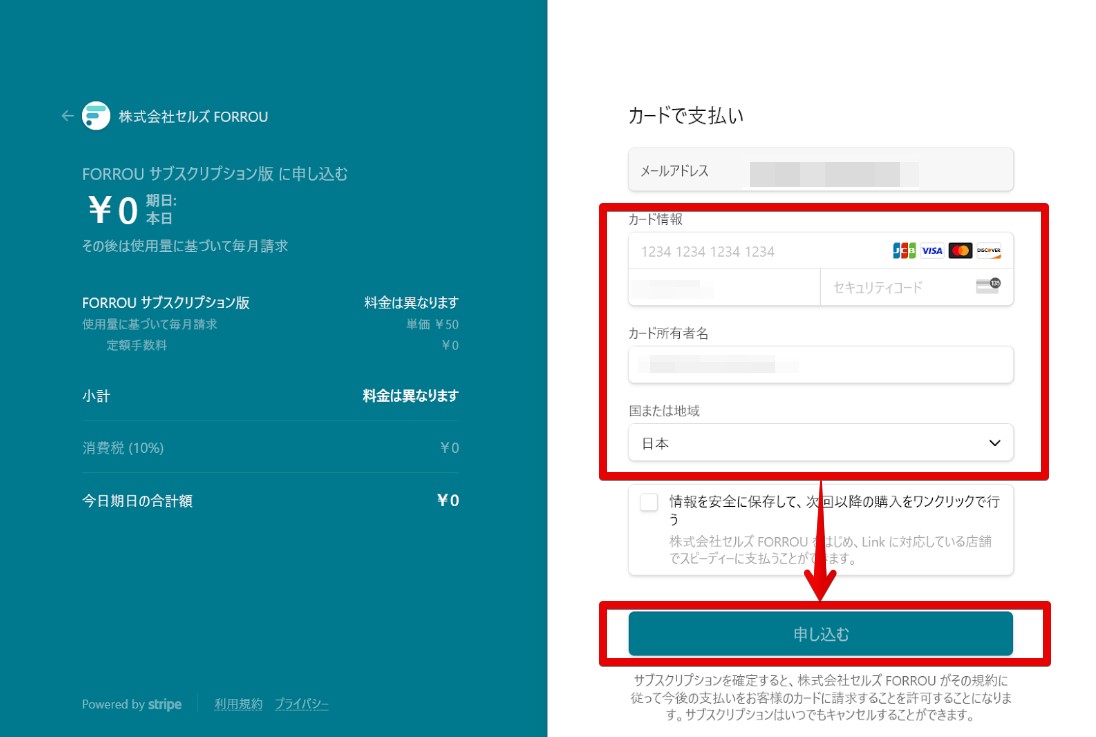Click the 定額手数料 line item

[137, 345]
